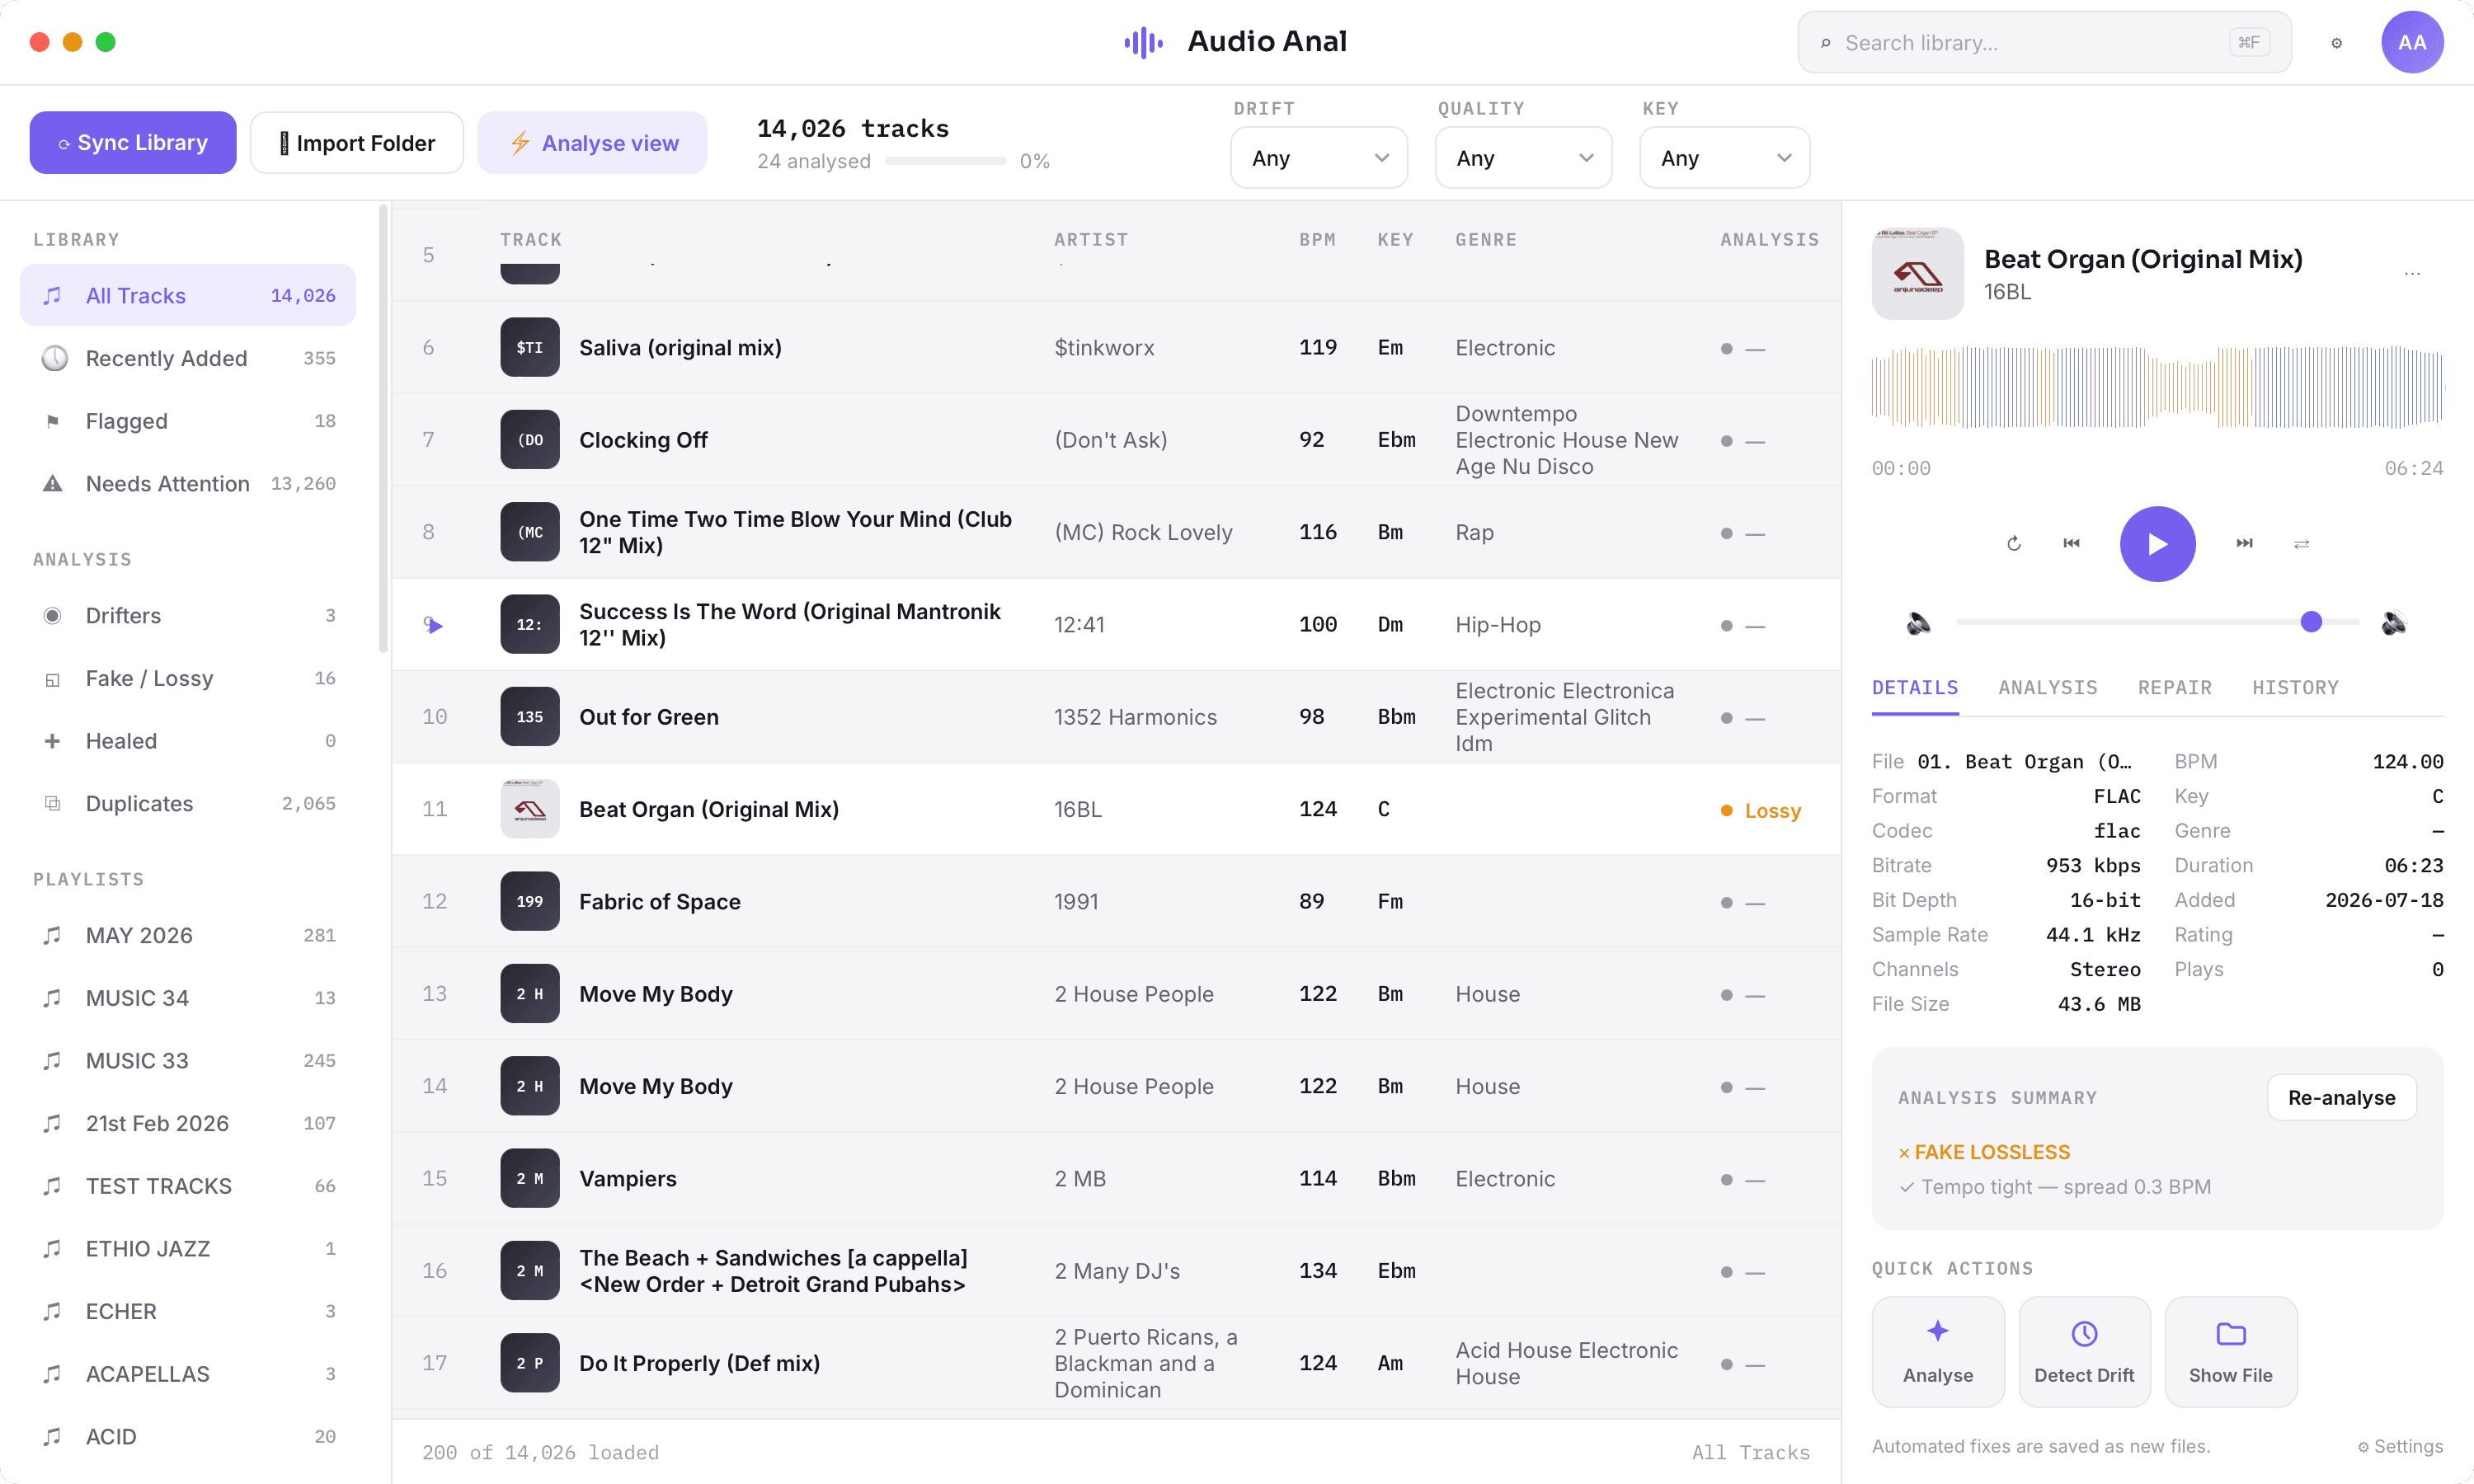Click the Import Folder button
Viewport: 2474px width, 1484px height.
tap(357, 143)
